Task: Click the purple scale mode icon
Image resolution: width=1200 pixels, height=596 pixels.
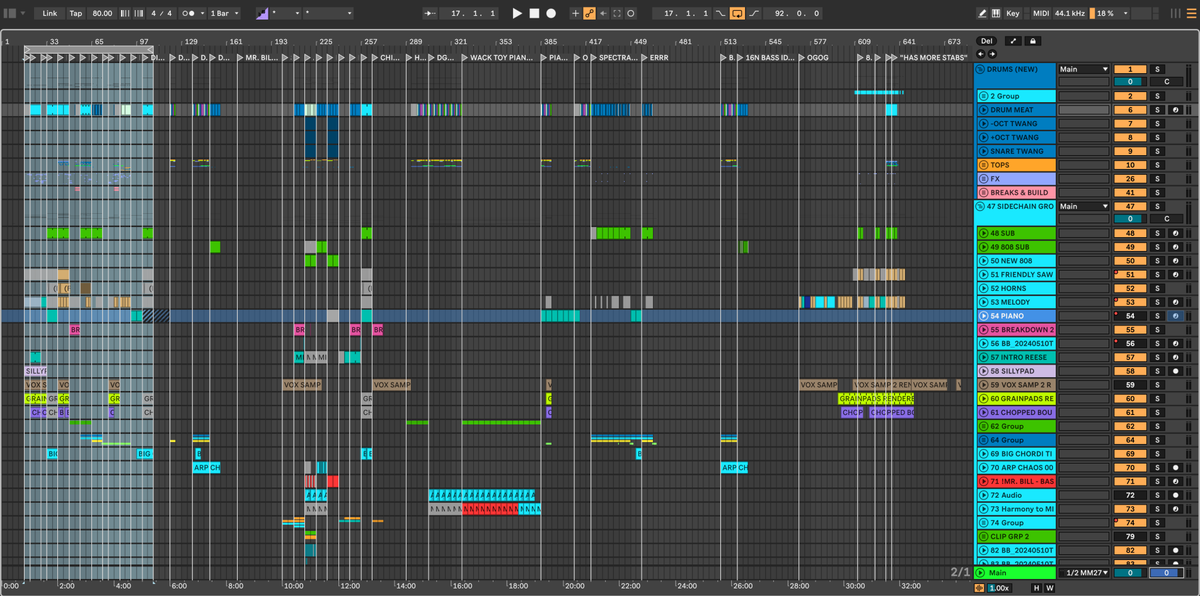Action: coord(262,14)
